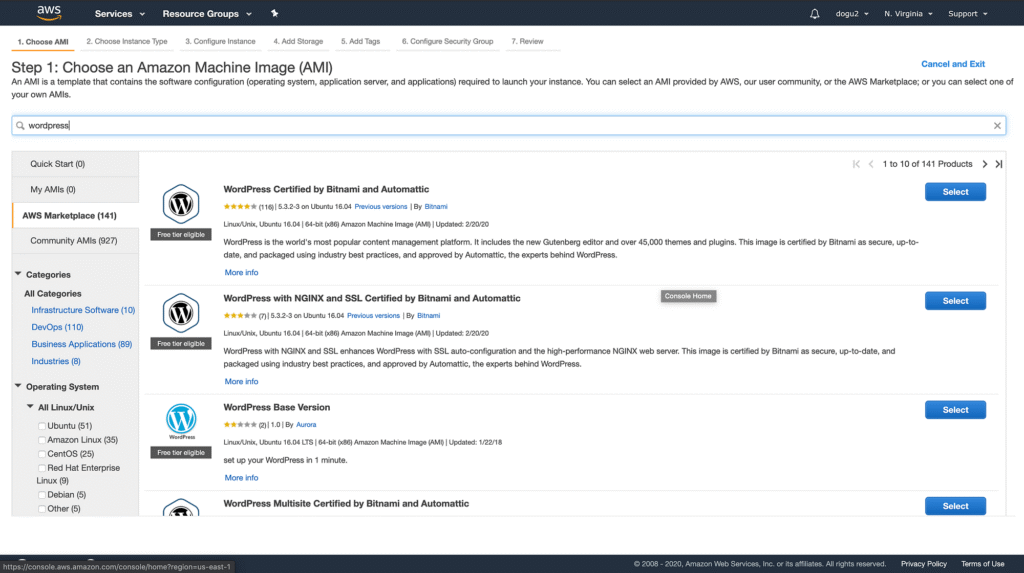Toggle Red Hat Enterprise Linux checkbox
Viewport: 1024px width, 573px height.
(x=42, y=468)
